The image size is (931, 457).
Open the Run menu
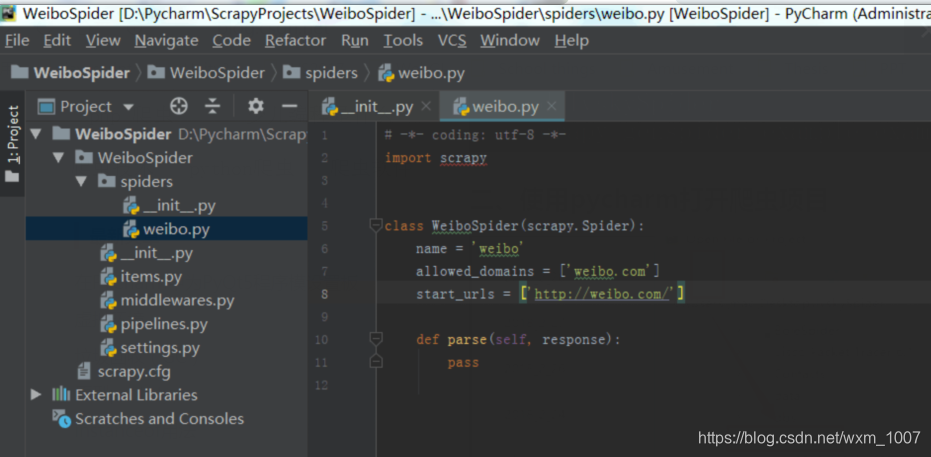354,40
